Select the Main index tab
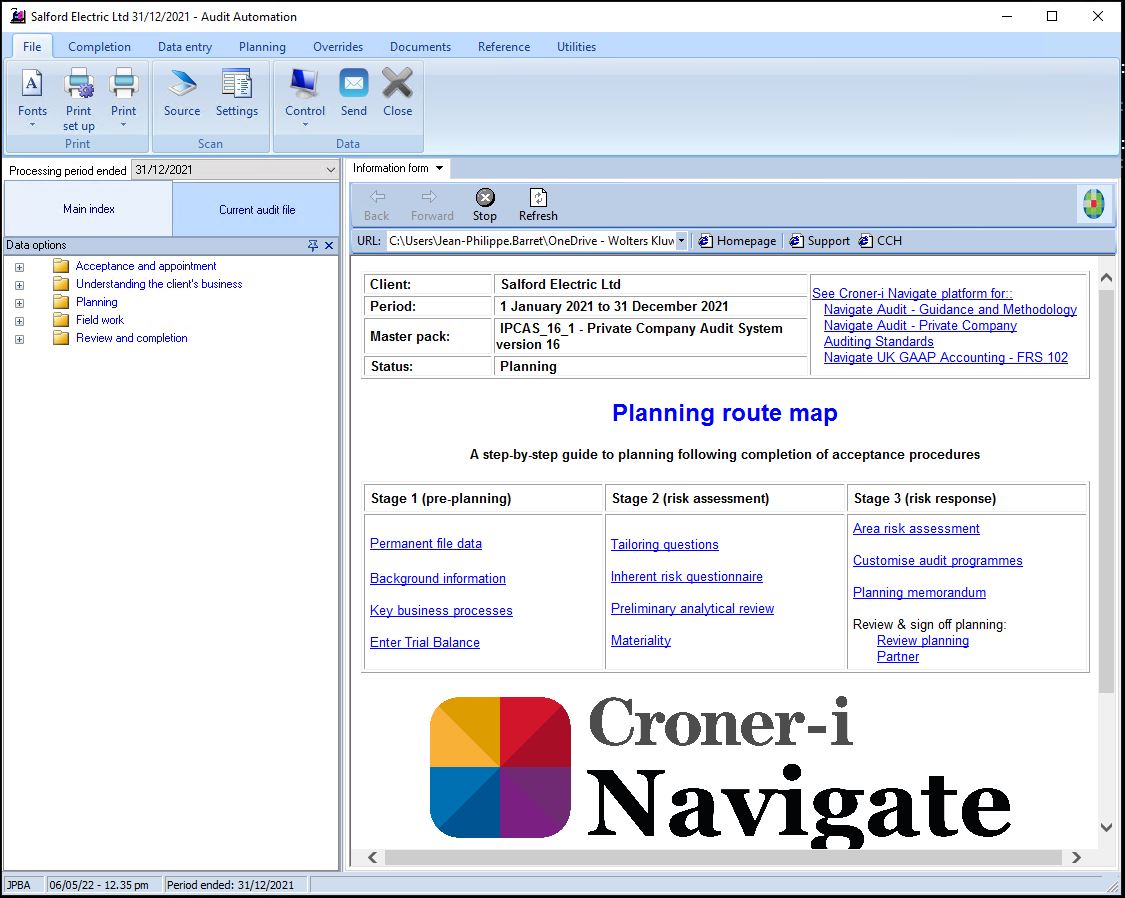Image resolution: width=1125 pixels, height=898 pixels. point(88,209)
